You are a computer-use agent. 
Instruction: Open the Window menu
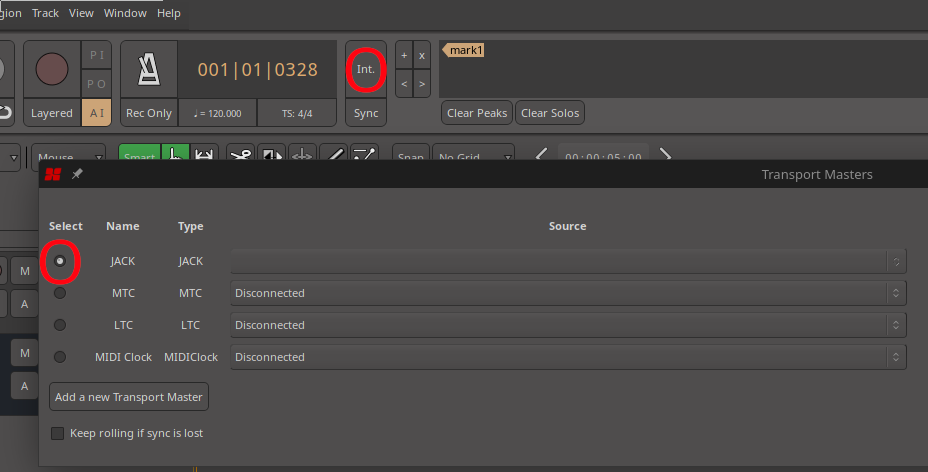pos(125,13)
